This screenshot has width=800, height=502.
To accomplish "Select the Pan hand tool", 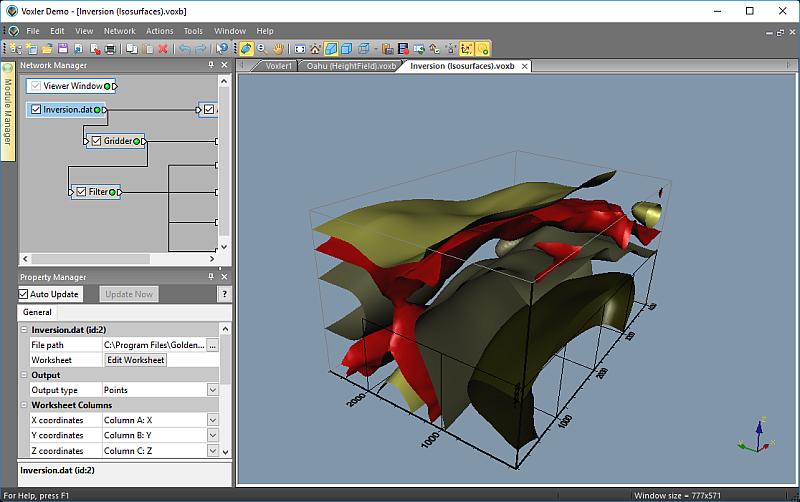I will click(277, 48).
